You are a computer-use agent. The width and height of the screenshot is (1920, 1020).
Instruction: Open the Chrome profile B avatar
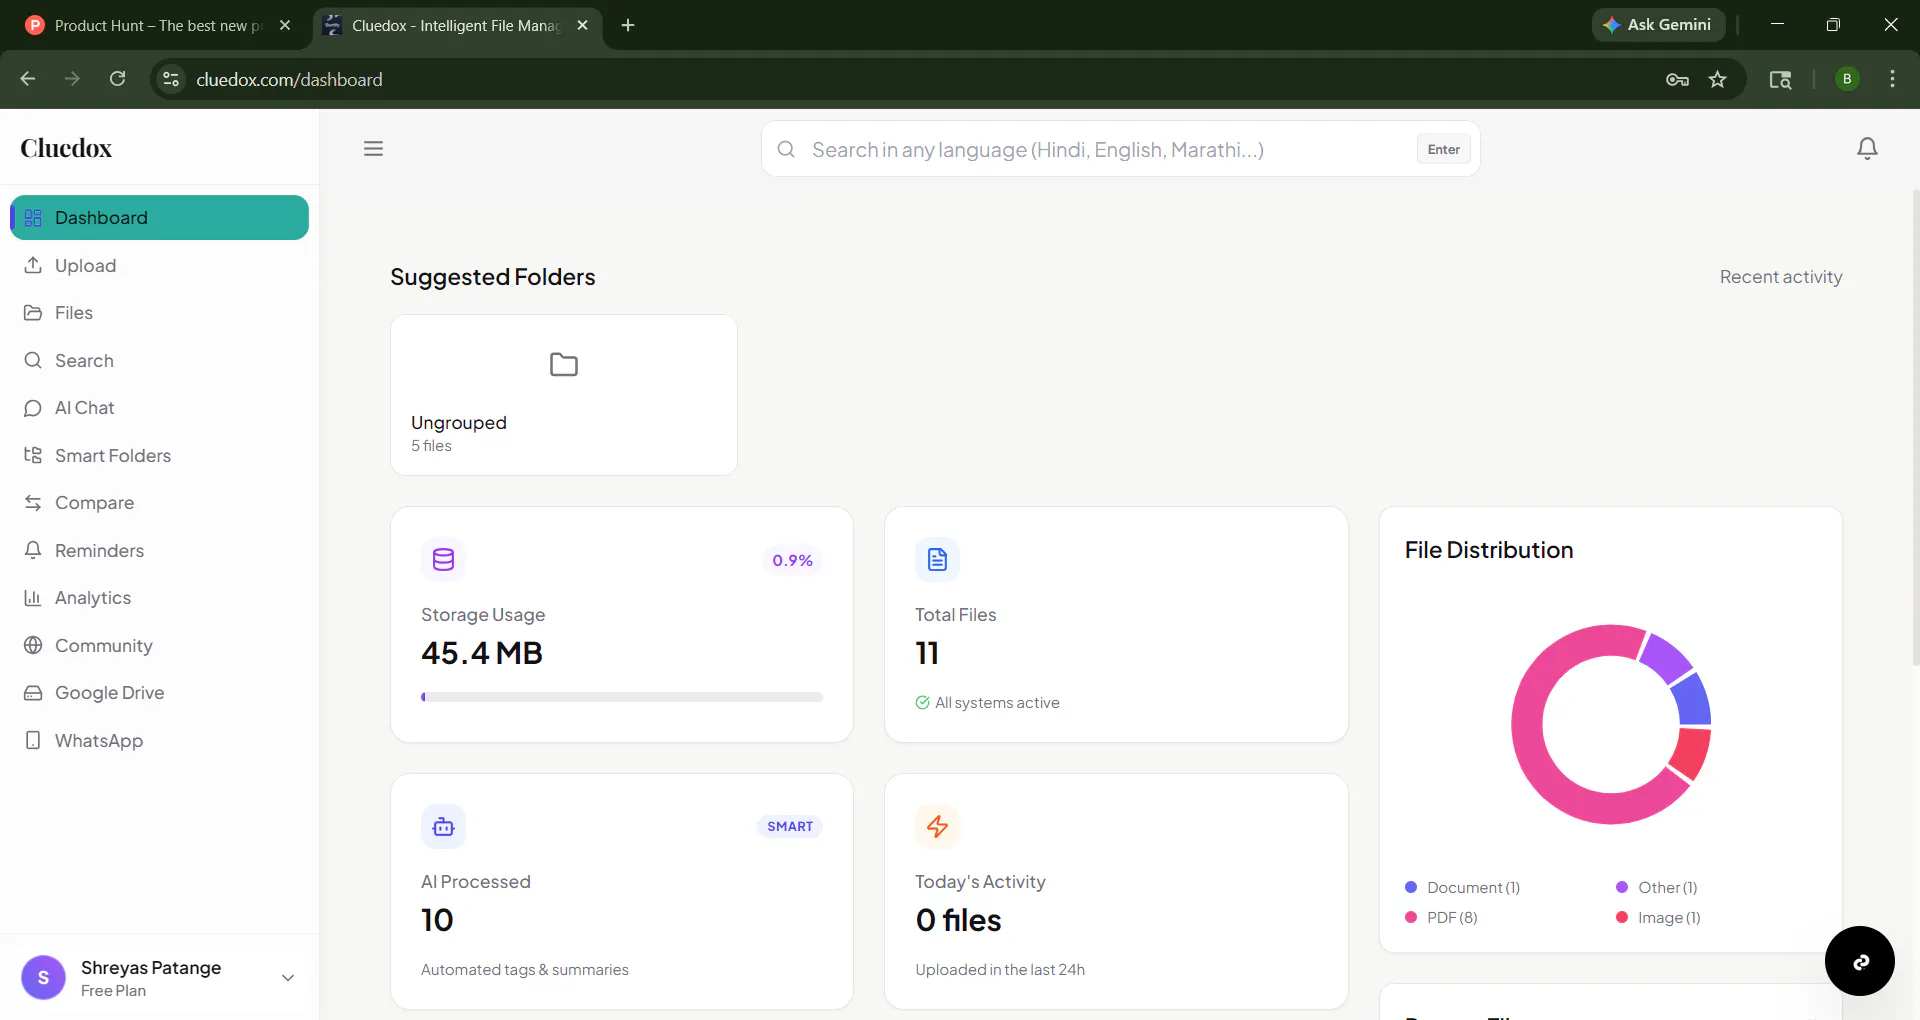click(x=1847, y=79)
